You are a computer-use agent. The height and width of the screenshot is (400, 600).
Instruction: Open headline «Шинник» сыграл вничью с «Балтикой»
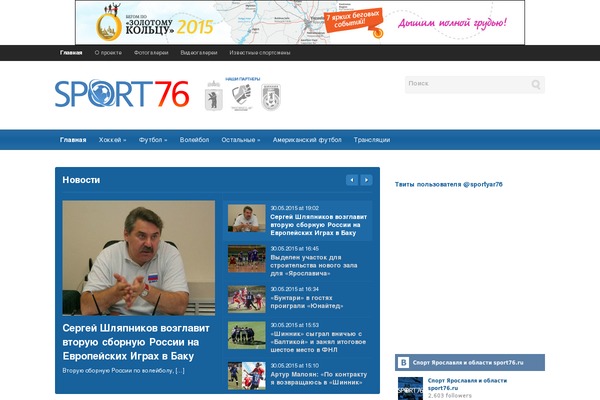point(318,342)
